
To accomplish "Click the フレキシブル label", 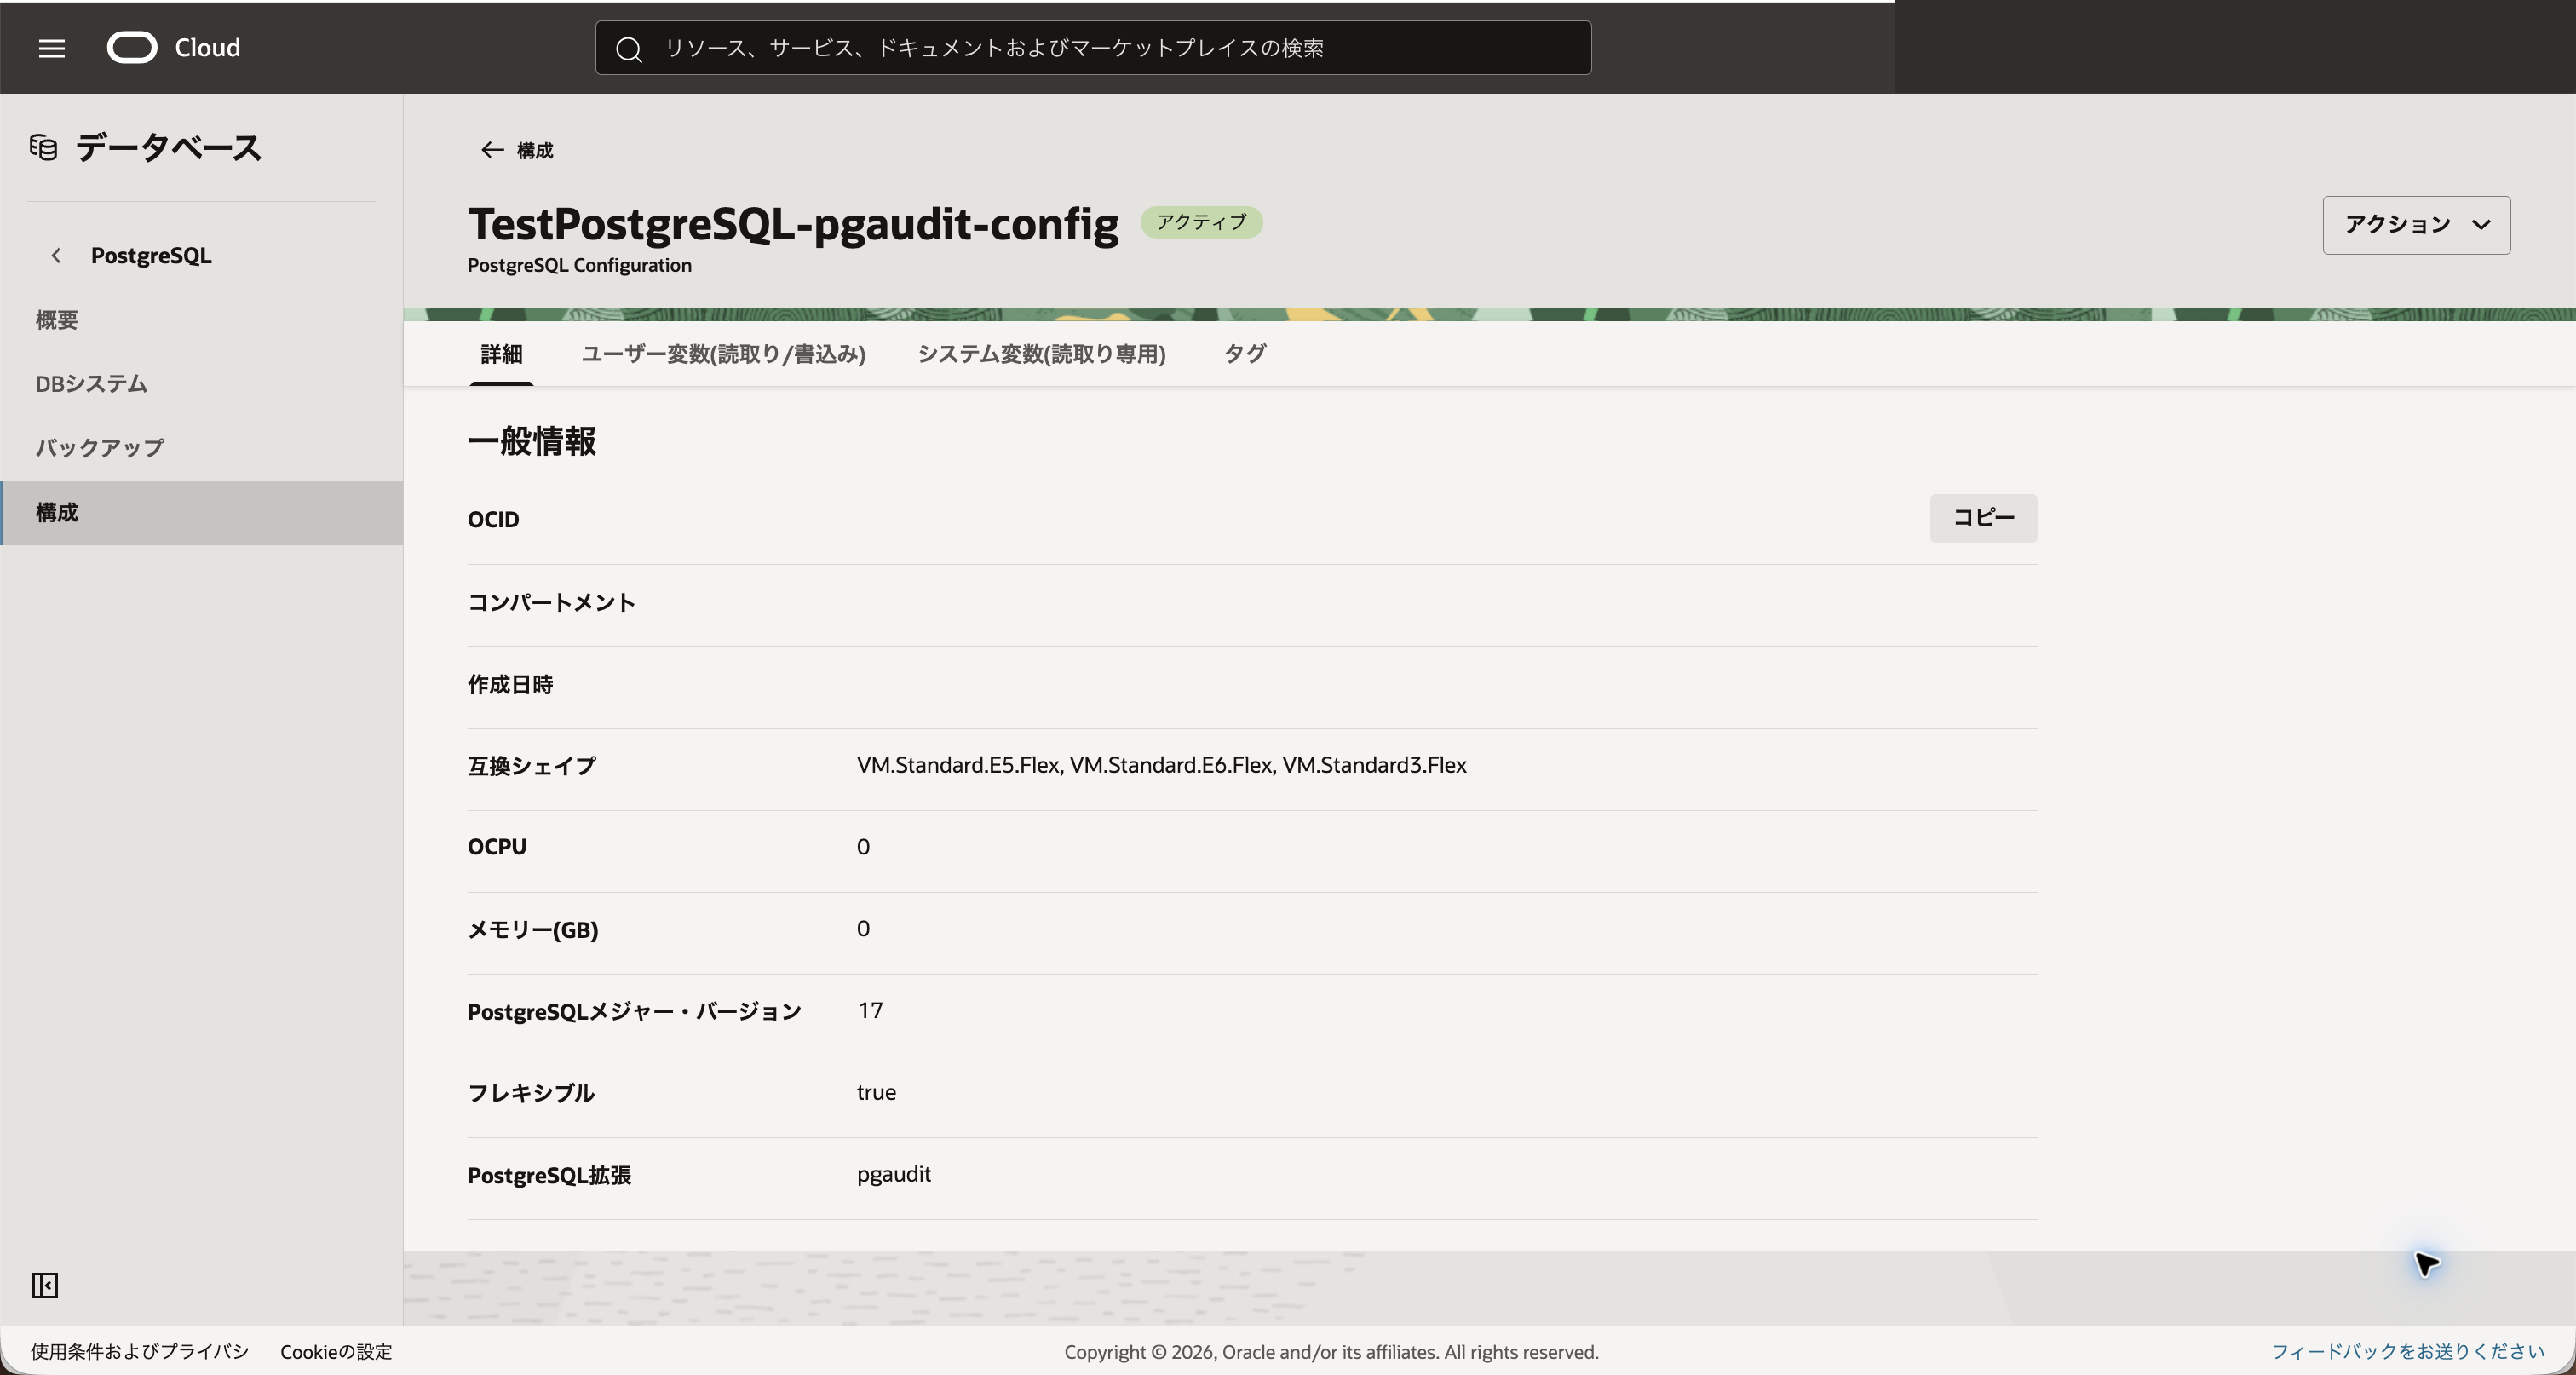I will [531, 1093].
